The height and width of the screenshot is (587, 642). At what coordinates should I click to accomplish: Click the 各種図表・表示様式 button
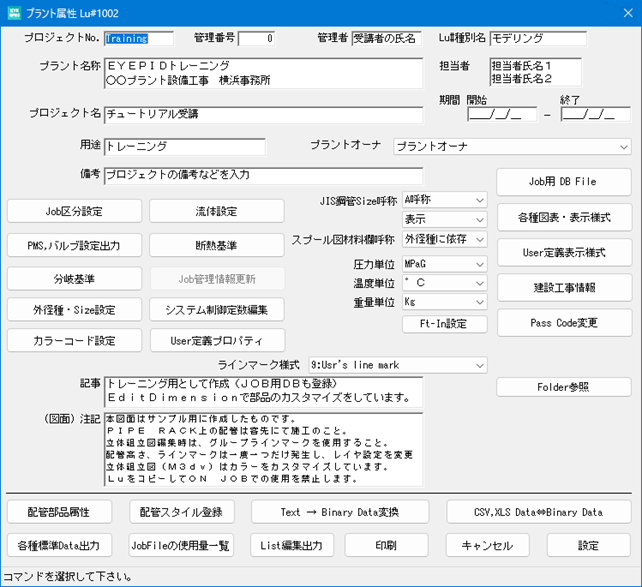point(564,217)
